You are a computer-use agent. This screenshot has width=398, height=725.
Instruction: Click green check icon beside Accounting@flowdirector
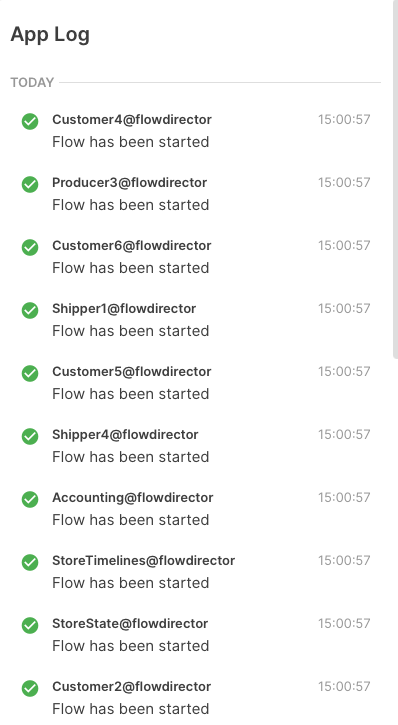[x=30, y=499]
